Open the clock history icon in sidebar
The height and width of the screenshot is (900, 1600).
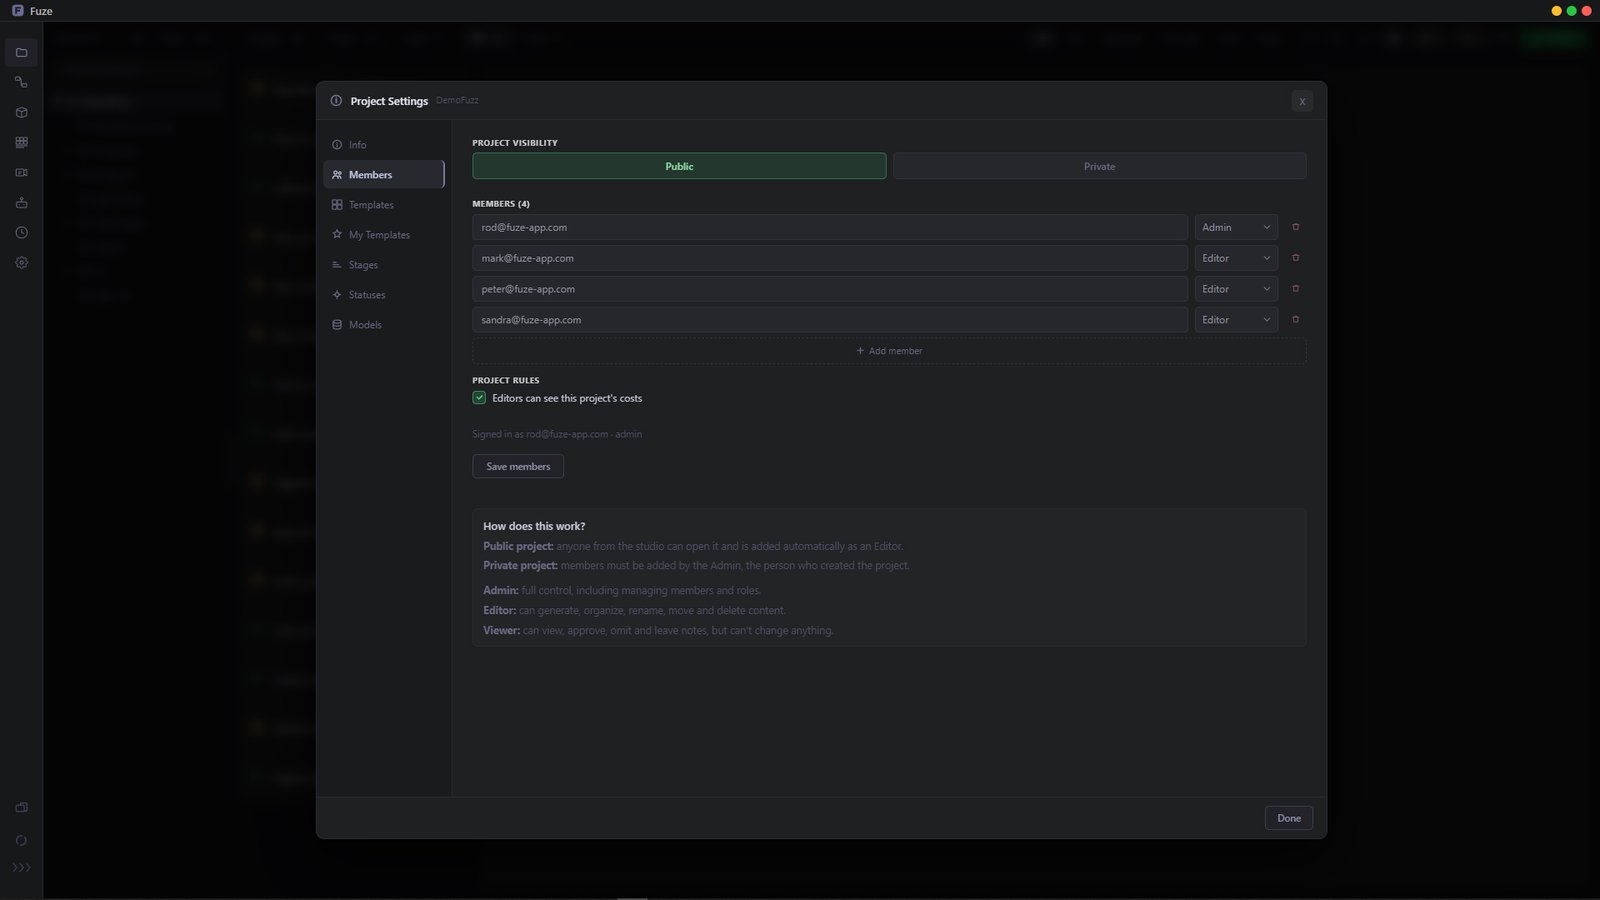[x=21, y=232]
